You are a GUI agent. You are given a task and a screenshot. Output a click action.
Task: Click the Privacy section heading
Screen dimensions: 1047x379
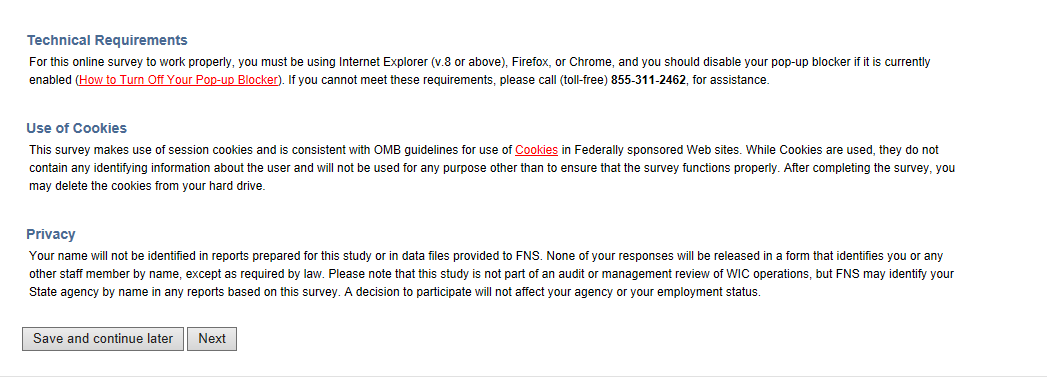pyautogui.click(x=51, y=234)
